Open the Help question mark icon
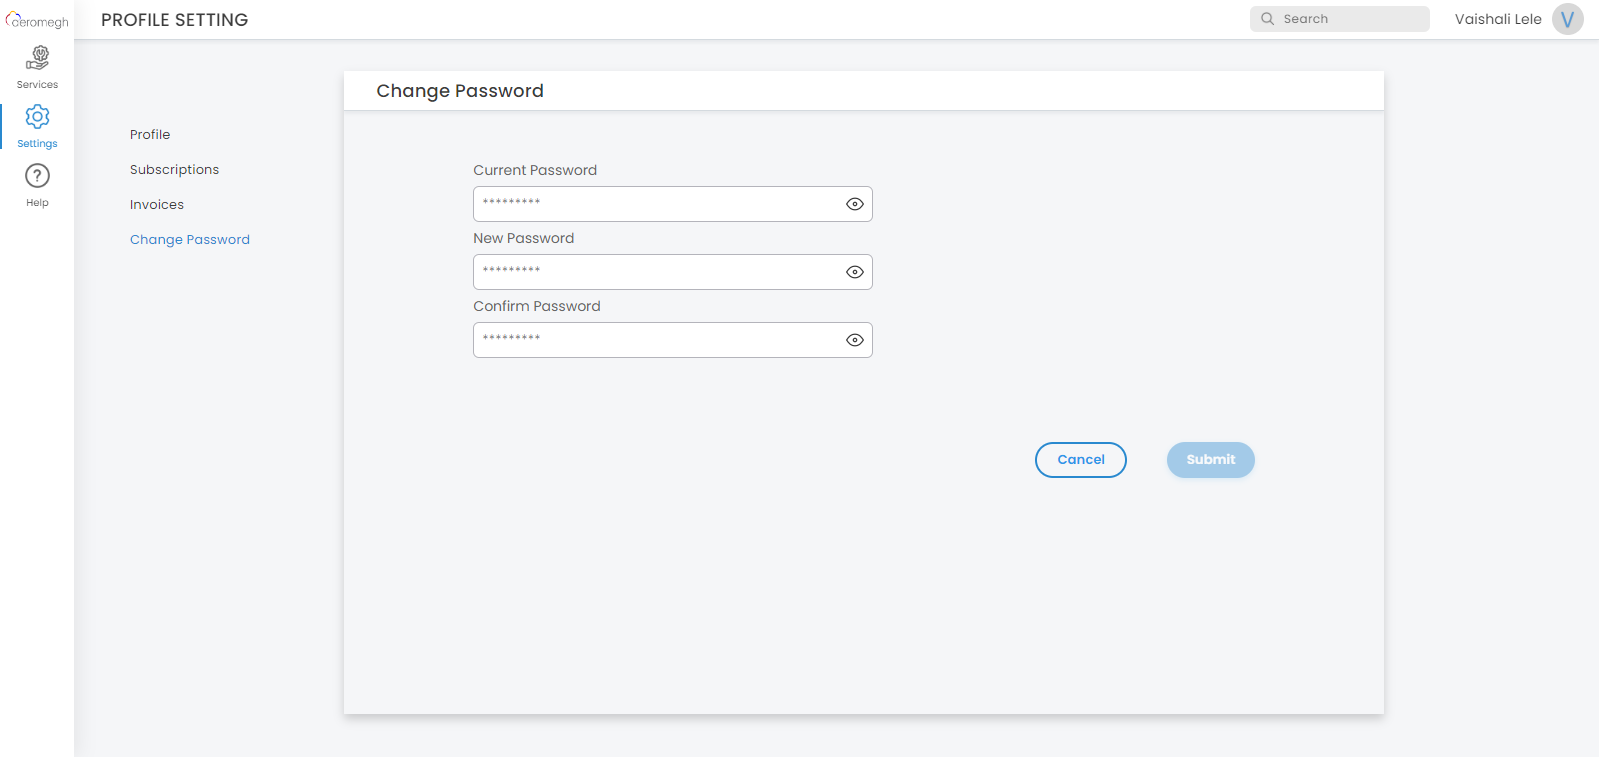 point(37,176)
